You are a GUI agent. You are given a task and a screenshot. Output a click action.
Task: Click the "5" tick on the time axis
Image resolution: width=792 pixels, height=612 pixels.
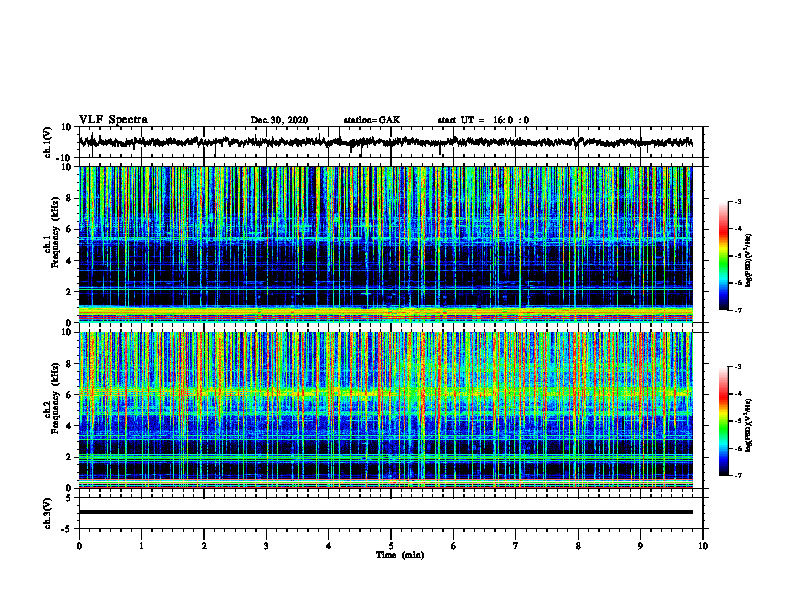click(x=391, y=546)
